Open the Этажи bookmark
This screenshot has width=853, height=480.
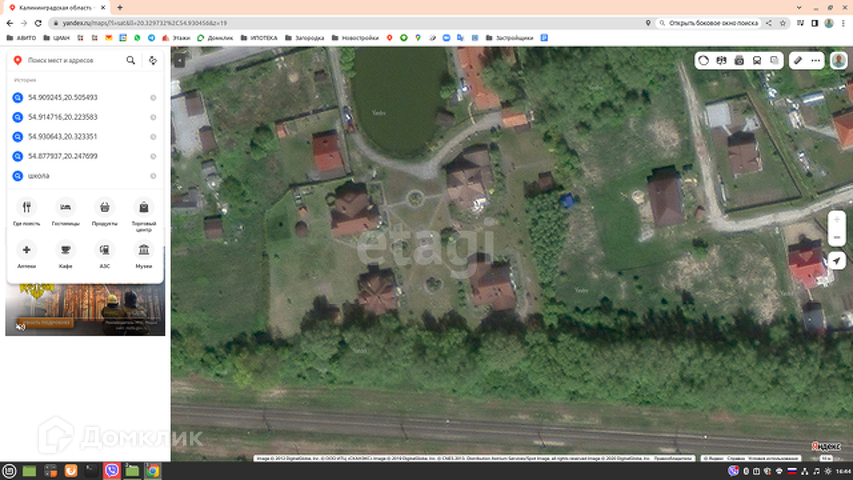pyautogui.click(x=176, y=38)
